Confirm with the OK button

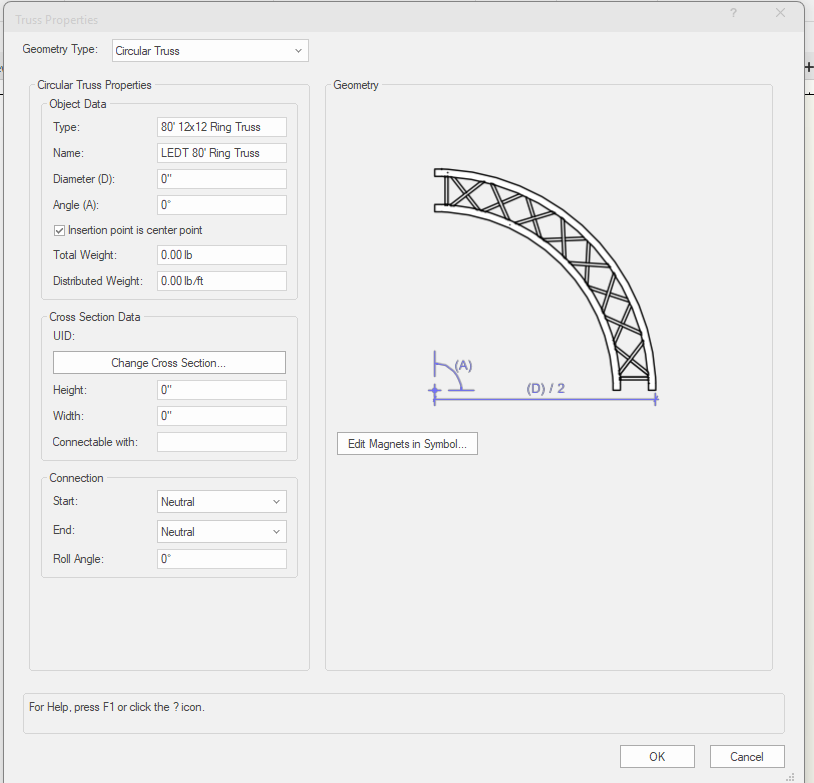click(657, 757)
